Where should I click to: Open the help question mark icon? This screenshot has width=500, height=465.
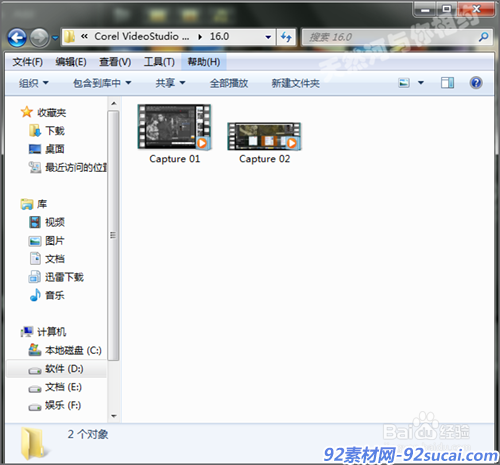click(x=476, y=83)
